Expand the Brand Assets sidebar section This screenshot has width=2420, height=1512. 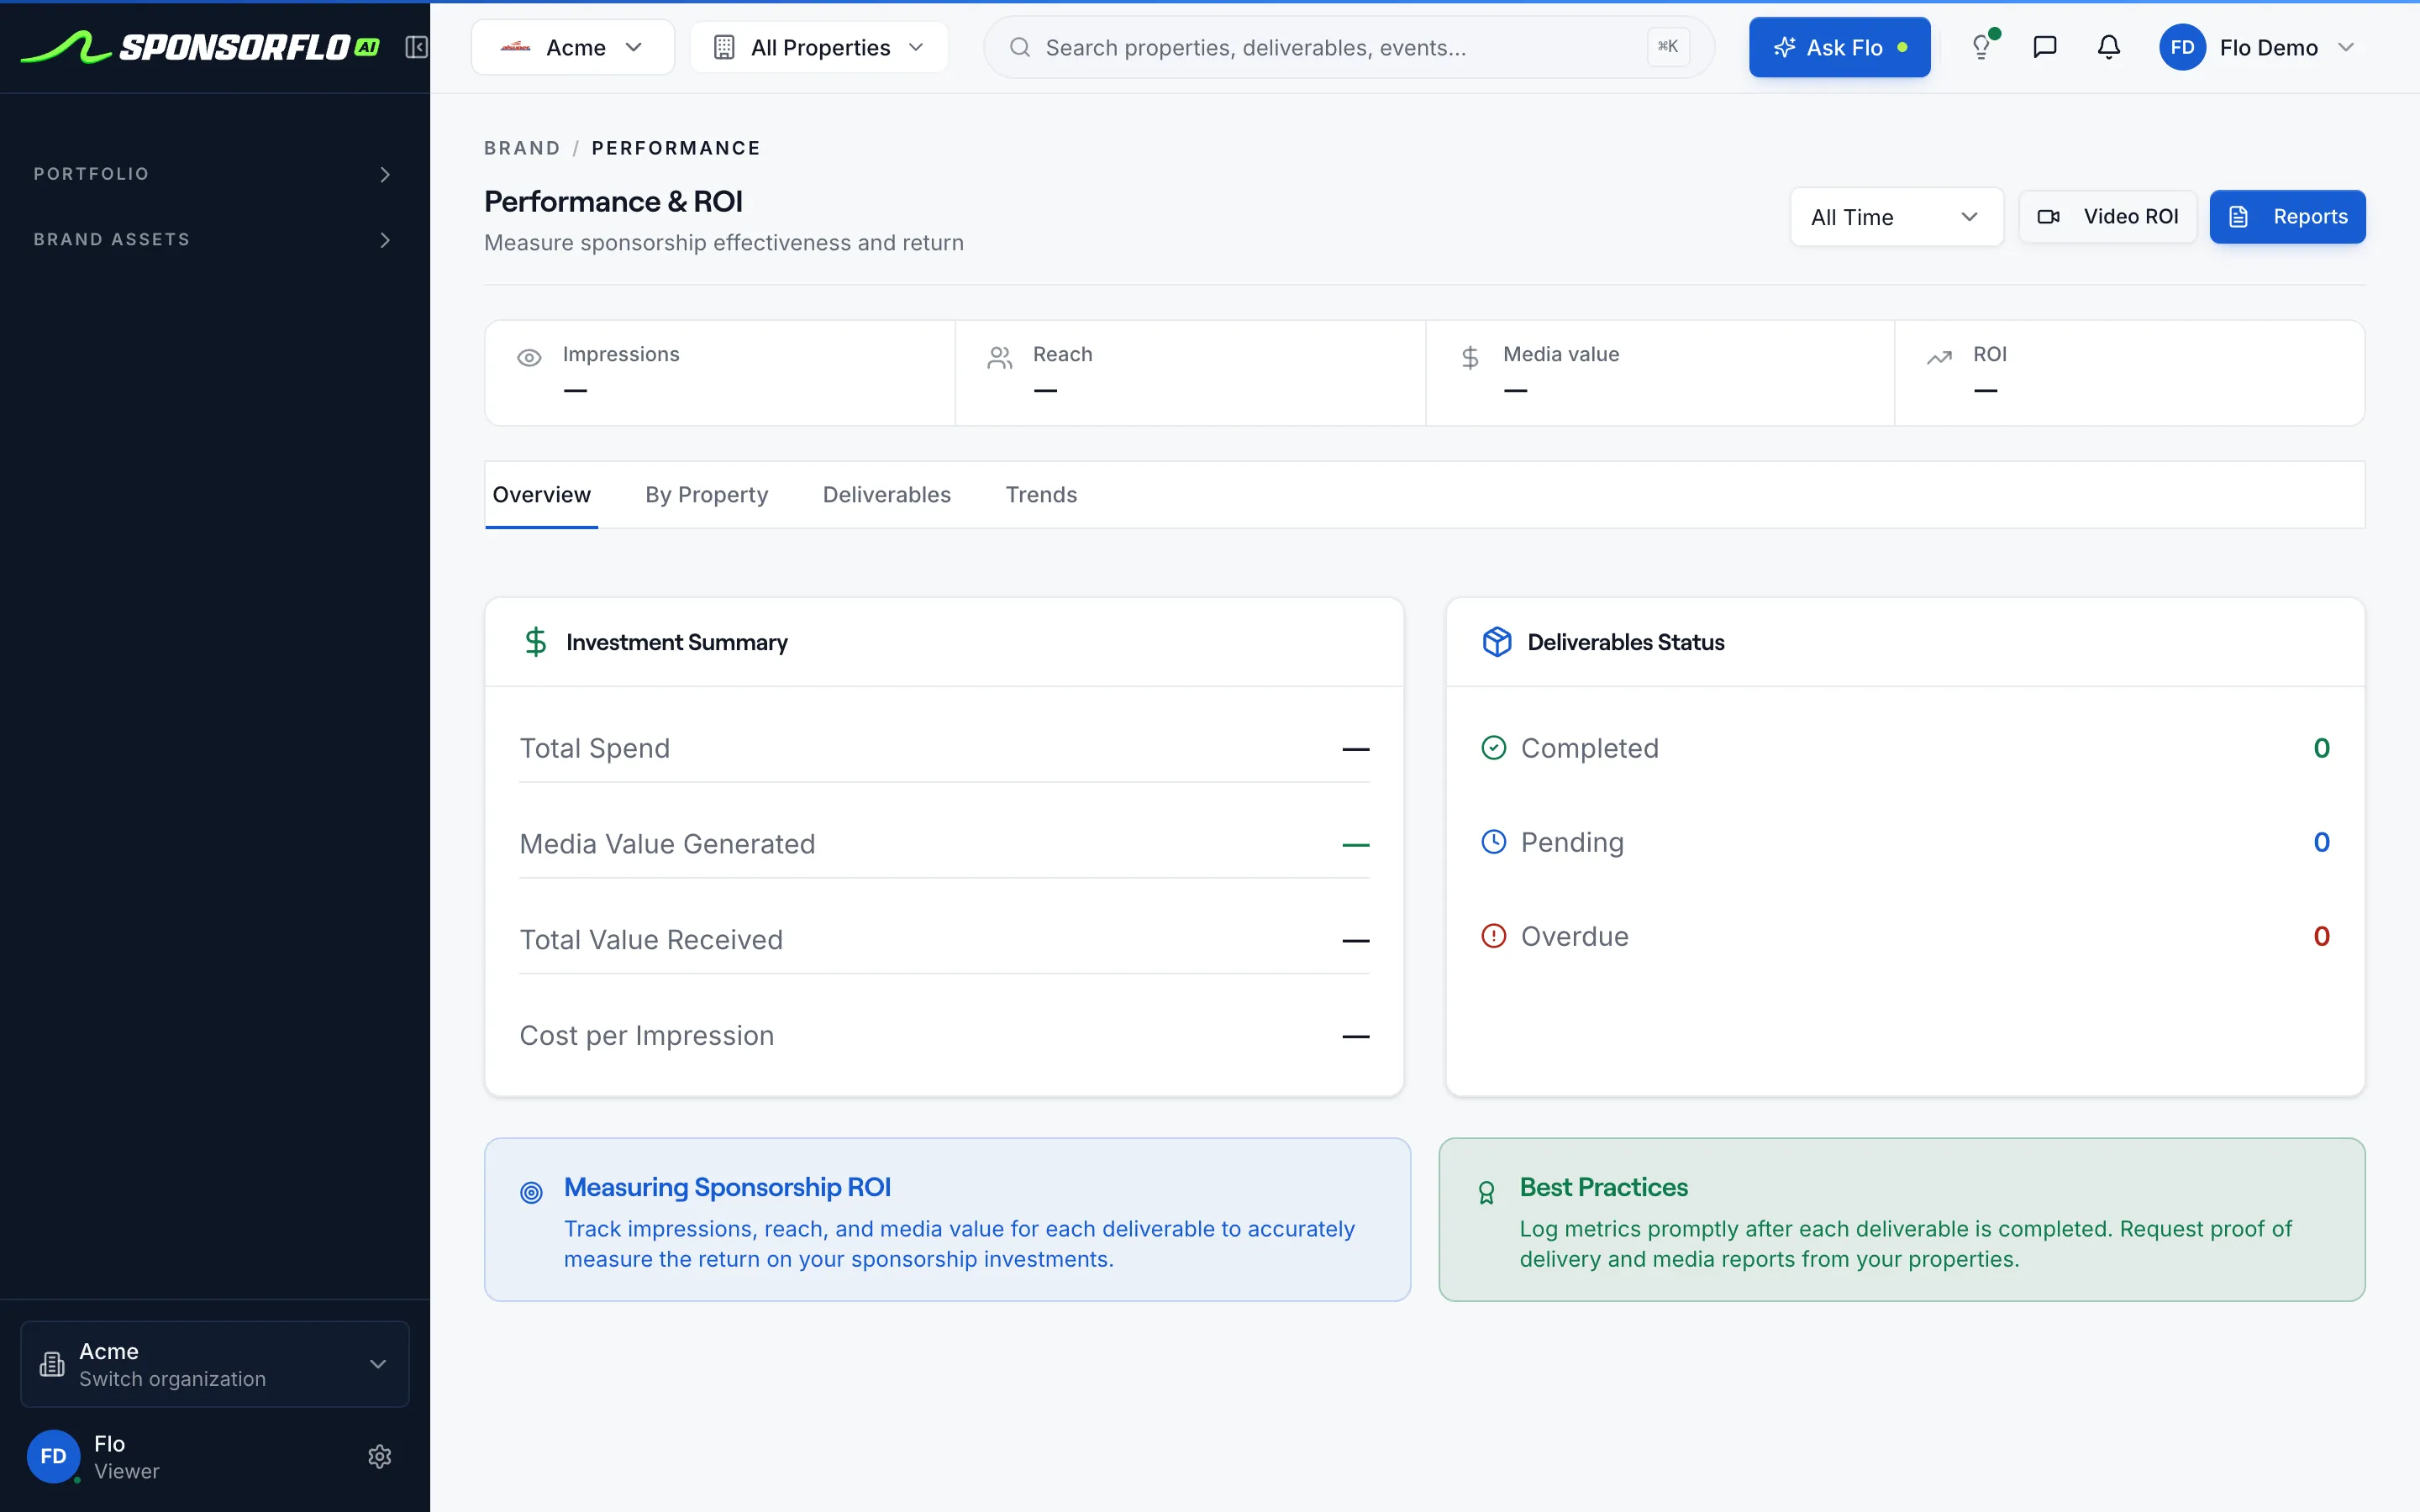214,240
